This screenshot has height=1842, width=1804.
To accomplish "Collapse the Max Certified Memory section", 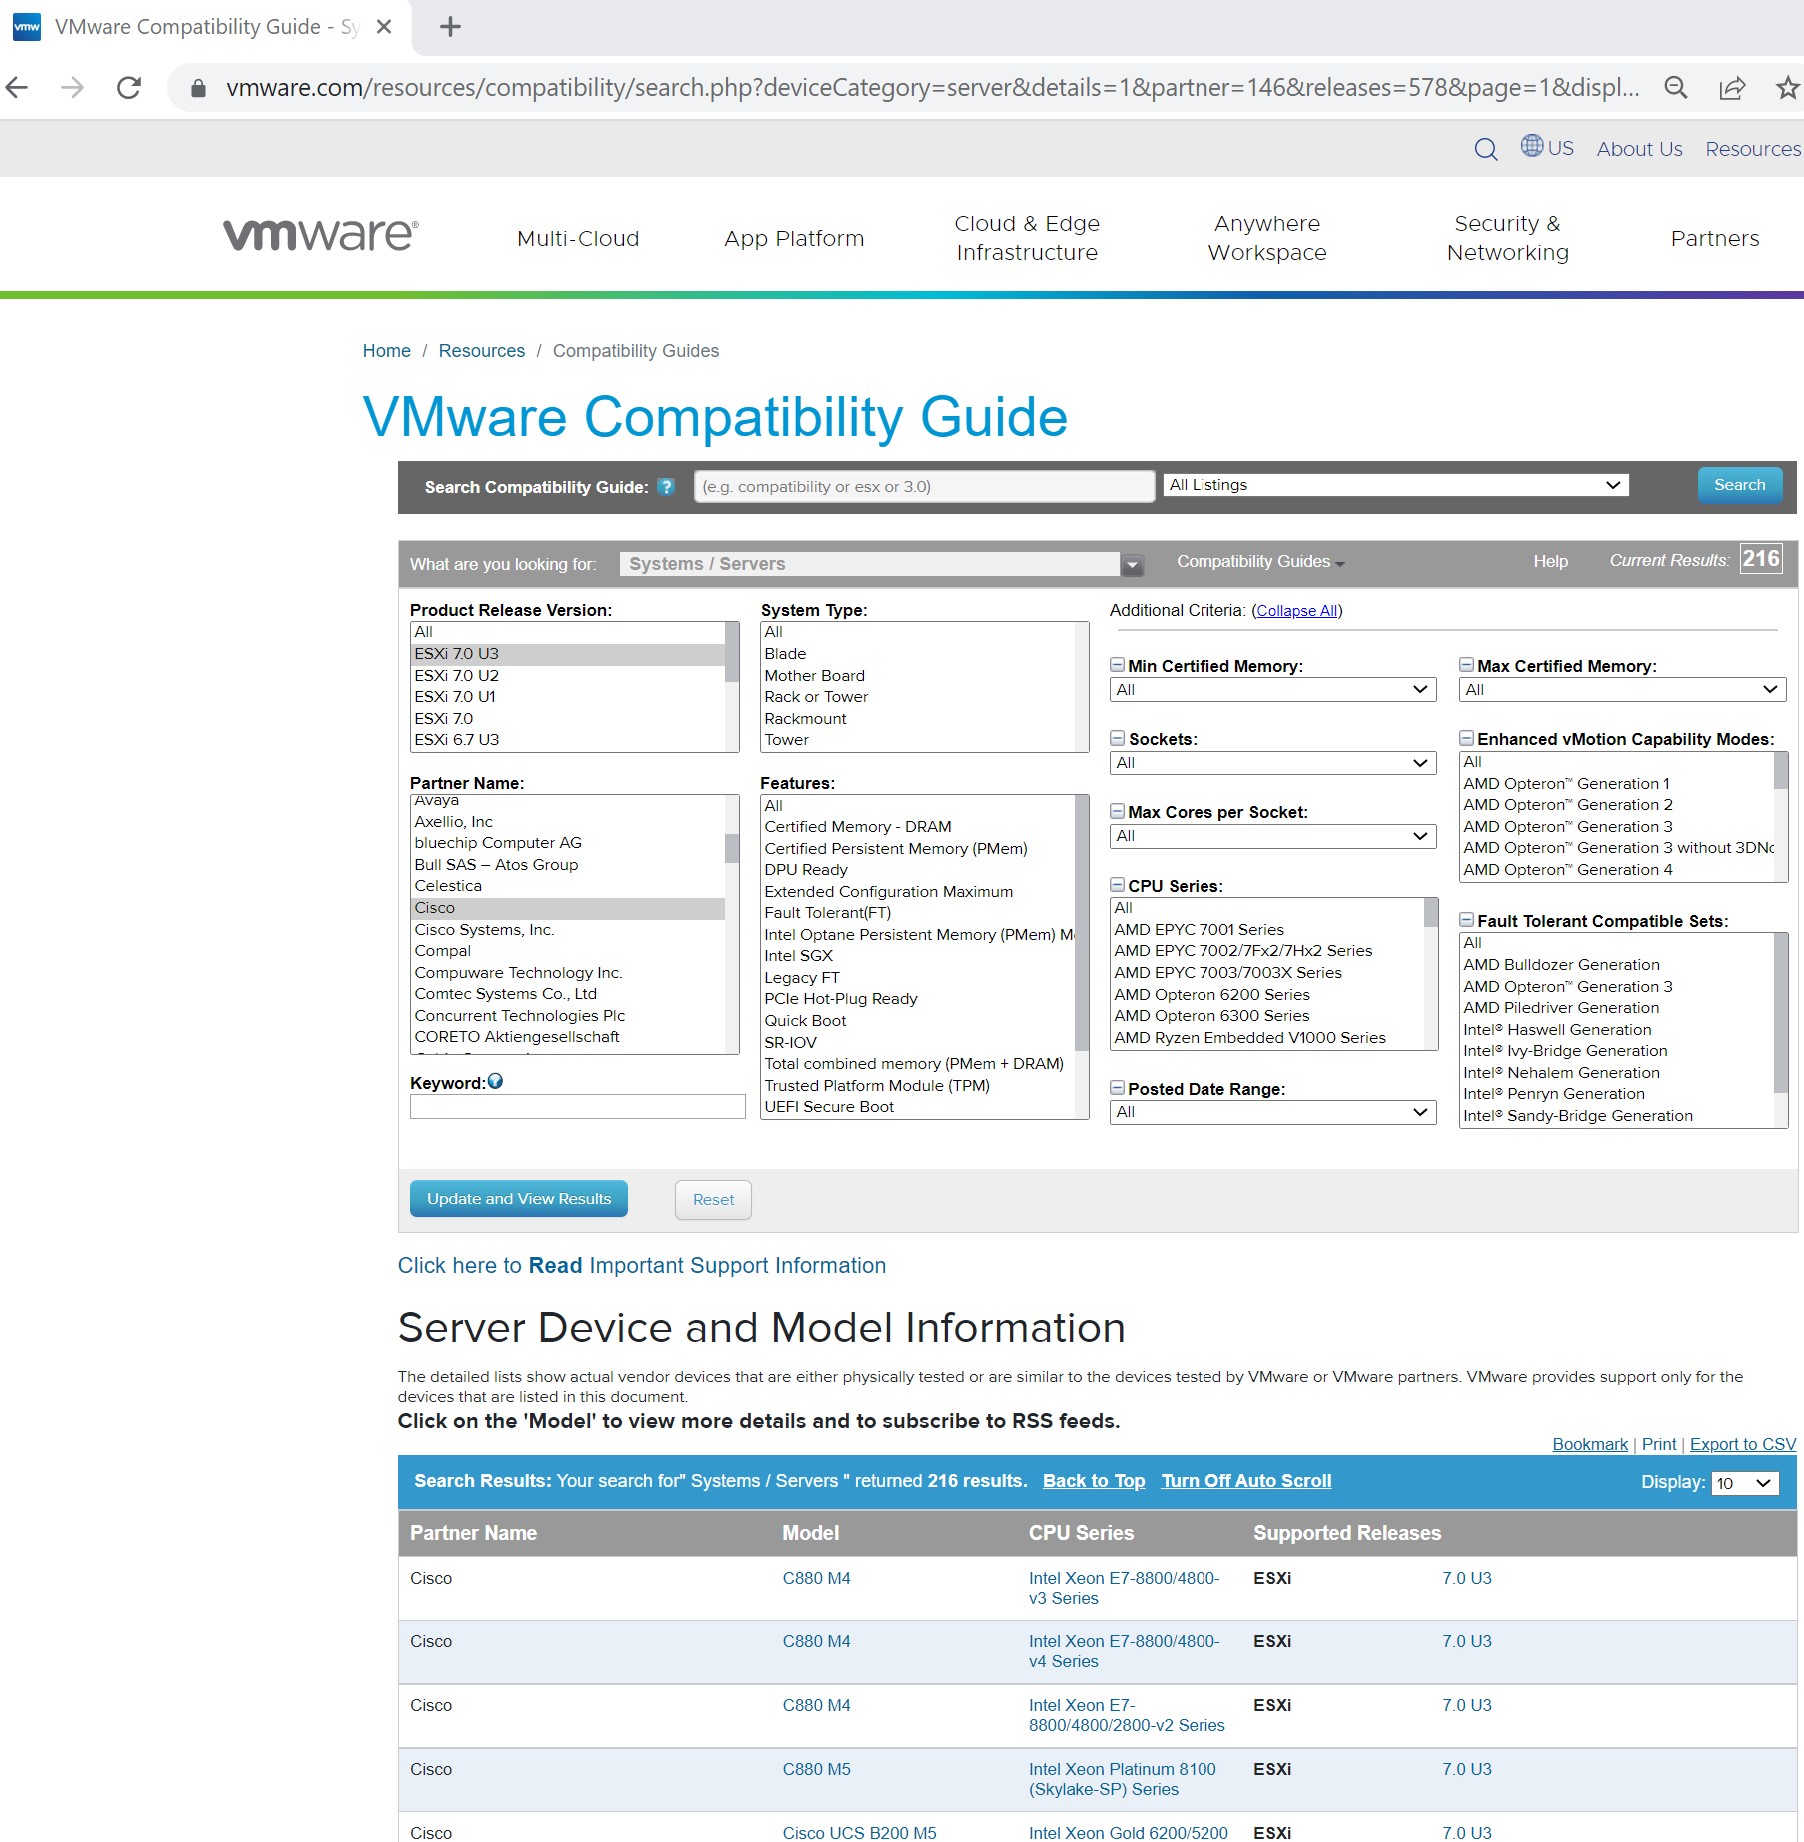I will pyautogui.click(x=1466, y=665).
